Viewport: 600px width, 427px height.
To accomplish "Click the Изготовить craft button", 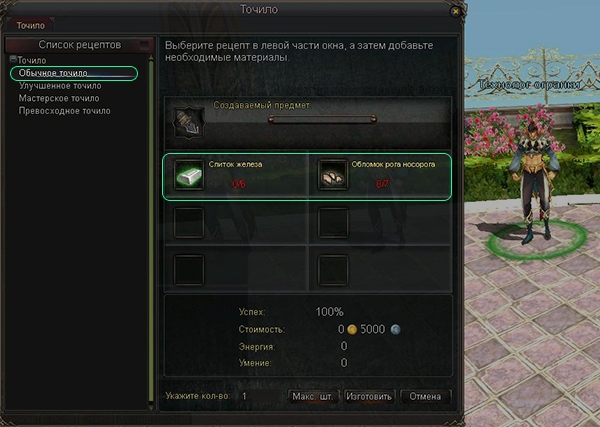I will tap(369, 396).
